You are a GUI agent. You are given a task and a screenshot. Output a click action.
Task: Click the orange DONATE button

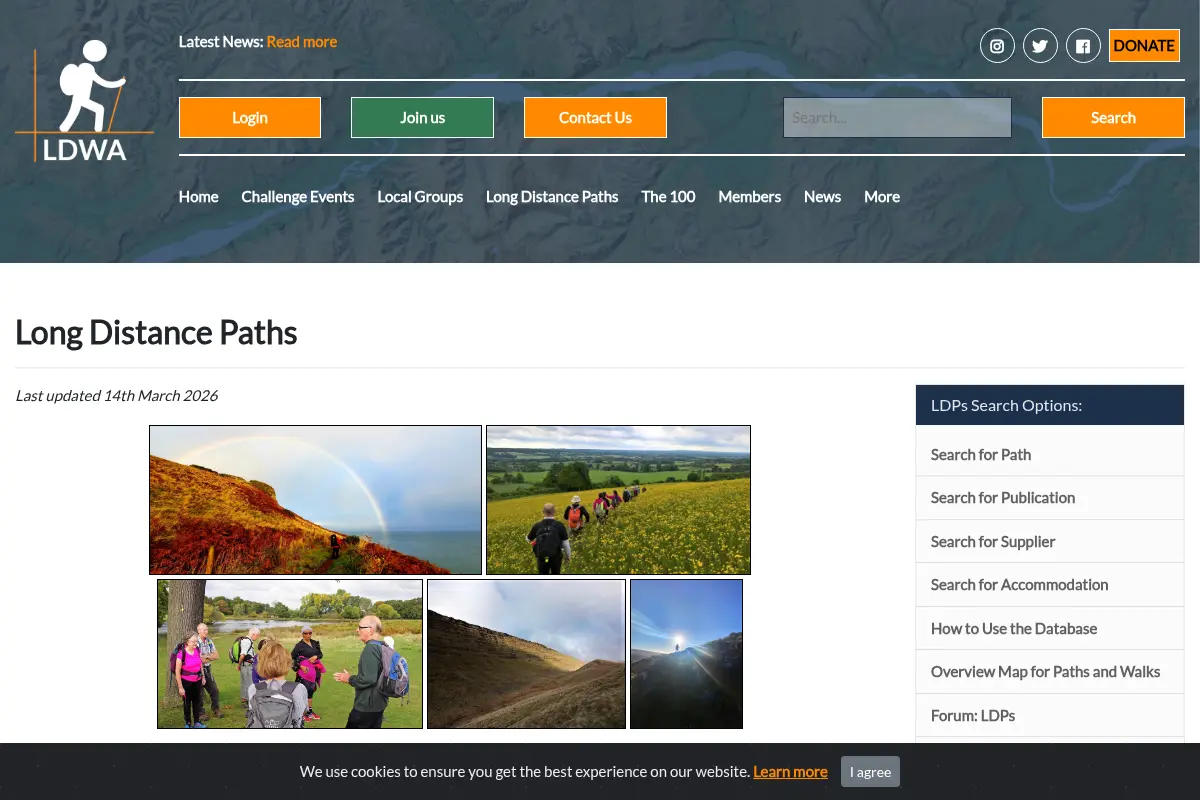(x=1144, y=46)
